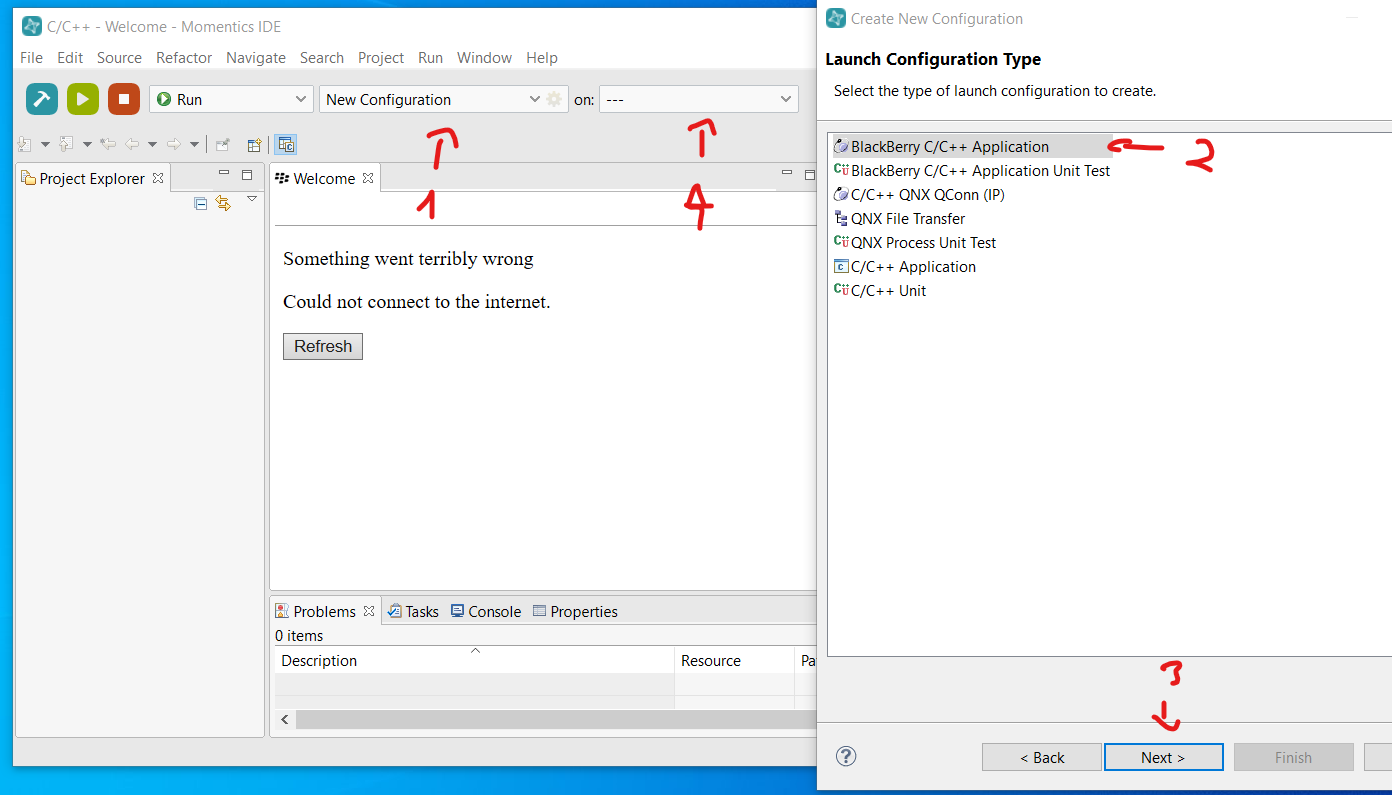This screenshot has height=795, width=1392.
Task: Select the Problems tab
Action: 324,611
